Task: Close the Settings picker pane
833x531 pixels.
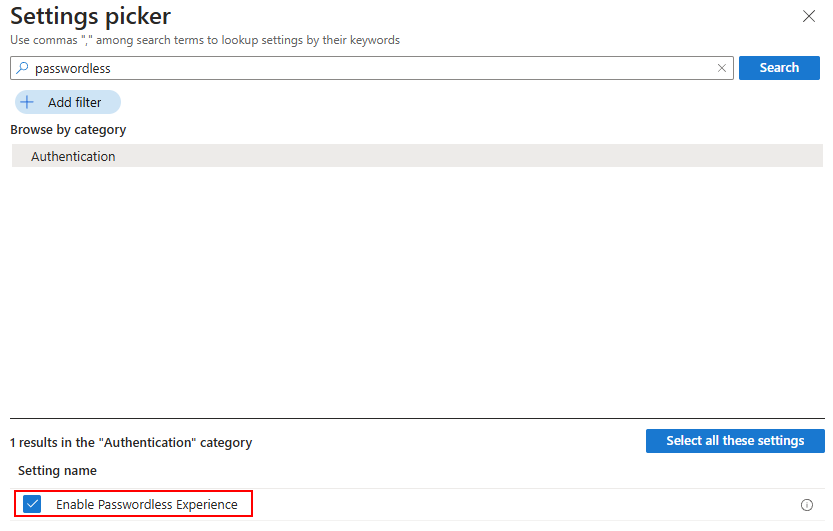Action: pyautogui.click(x=809, y=16)
